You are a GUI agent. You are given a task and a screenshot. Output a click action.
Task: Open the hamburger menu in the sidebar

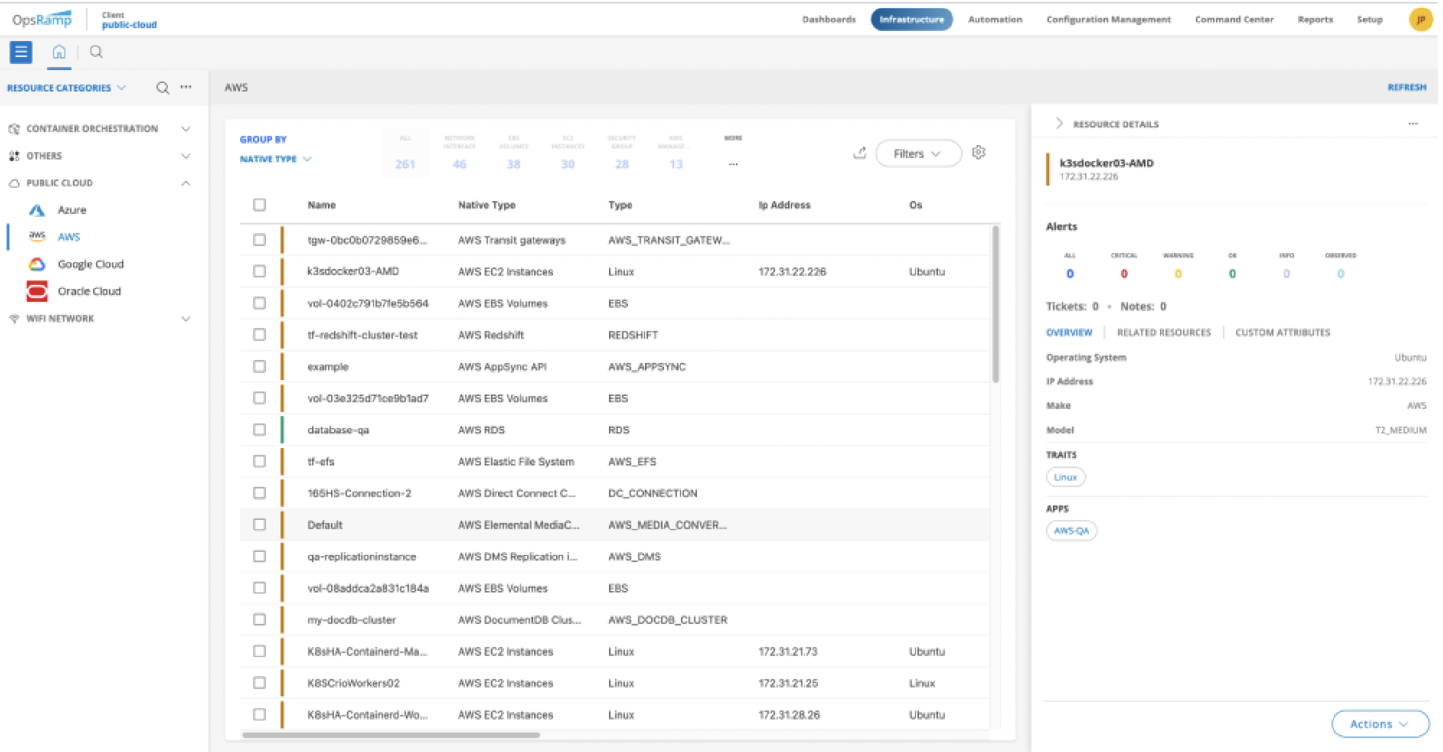[20, 51]
